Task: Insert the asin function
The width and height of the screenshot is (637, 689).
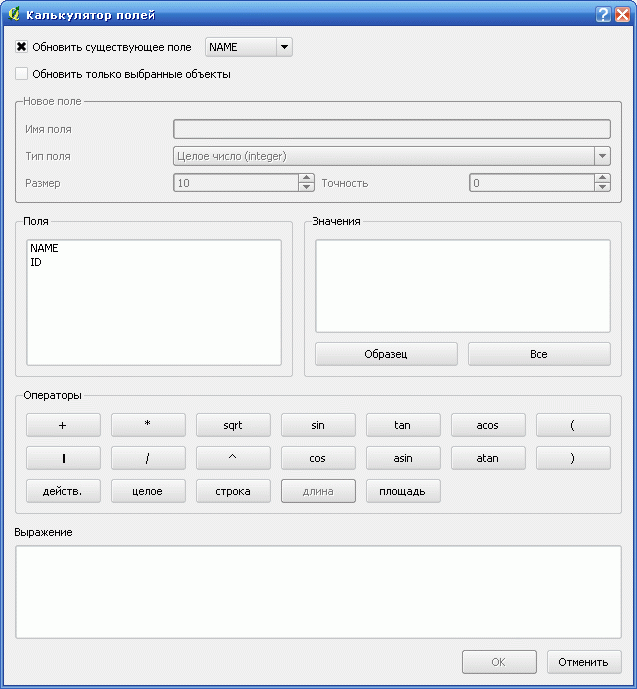Action: tap(403, 458)
